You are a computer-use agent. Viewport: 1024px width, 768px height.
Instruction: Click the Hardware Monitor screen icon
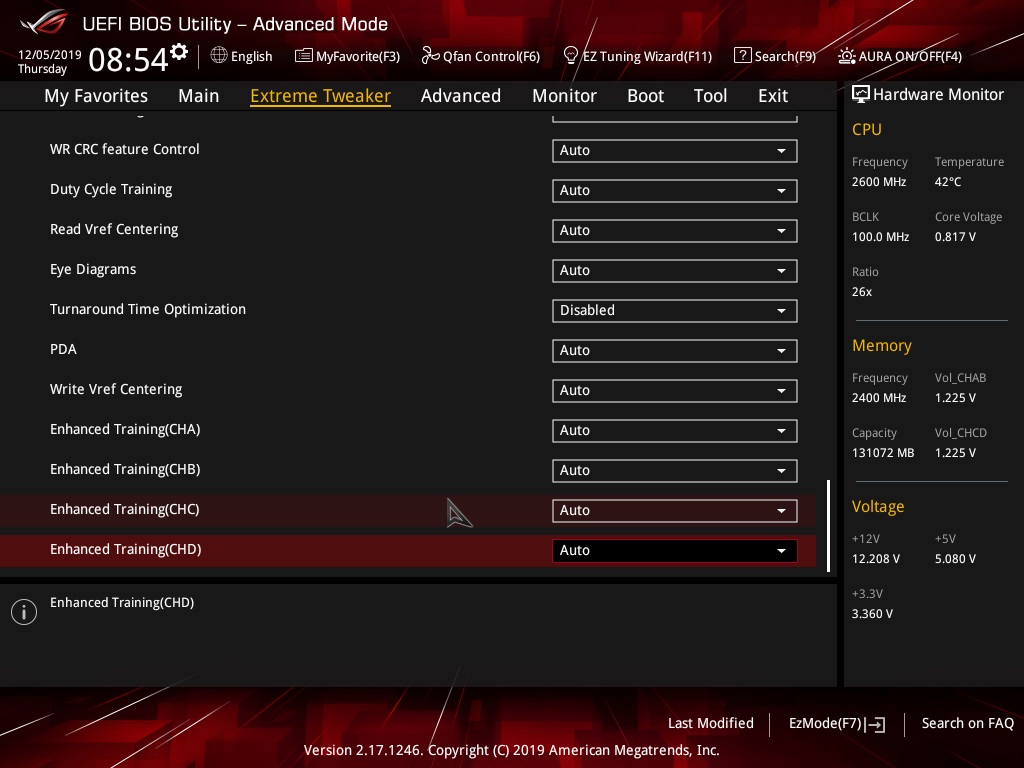click(x=861, y=95)
